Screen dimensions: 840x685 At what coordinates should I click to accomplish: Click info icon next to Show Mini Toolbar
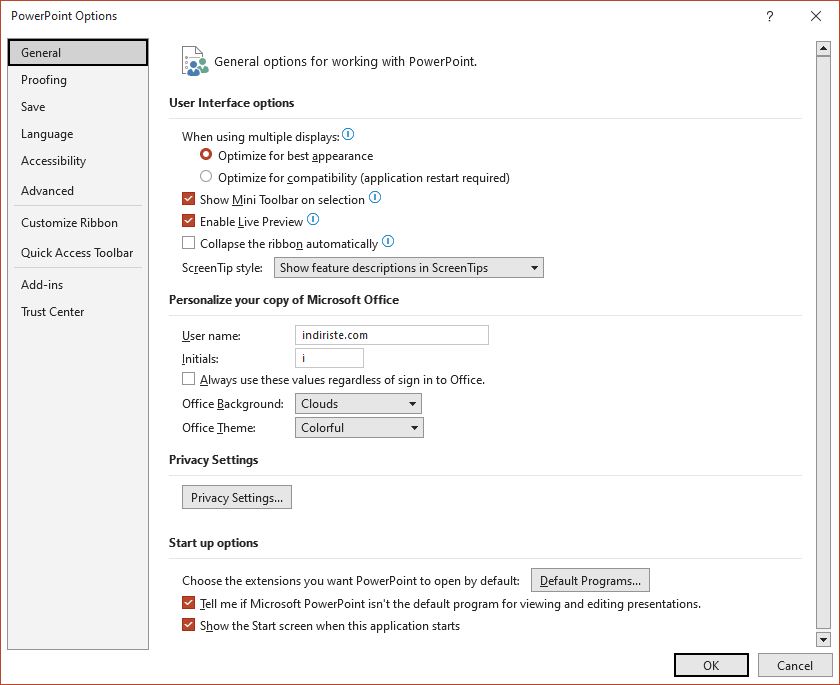point(375,198)
